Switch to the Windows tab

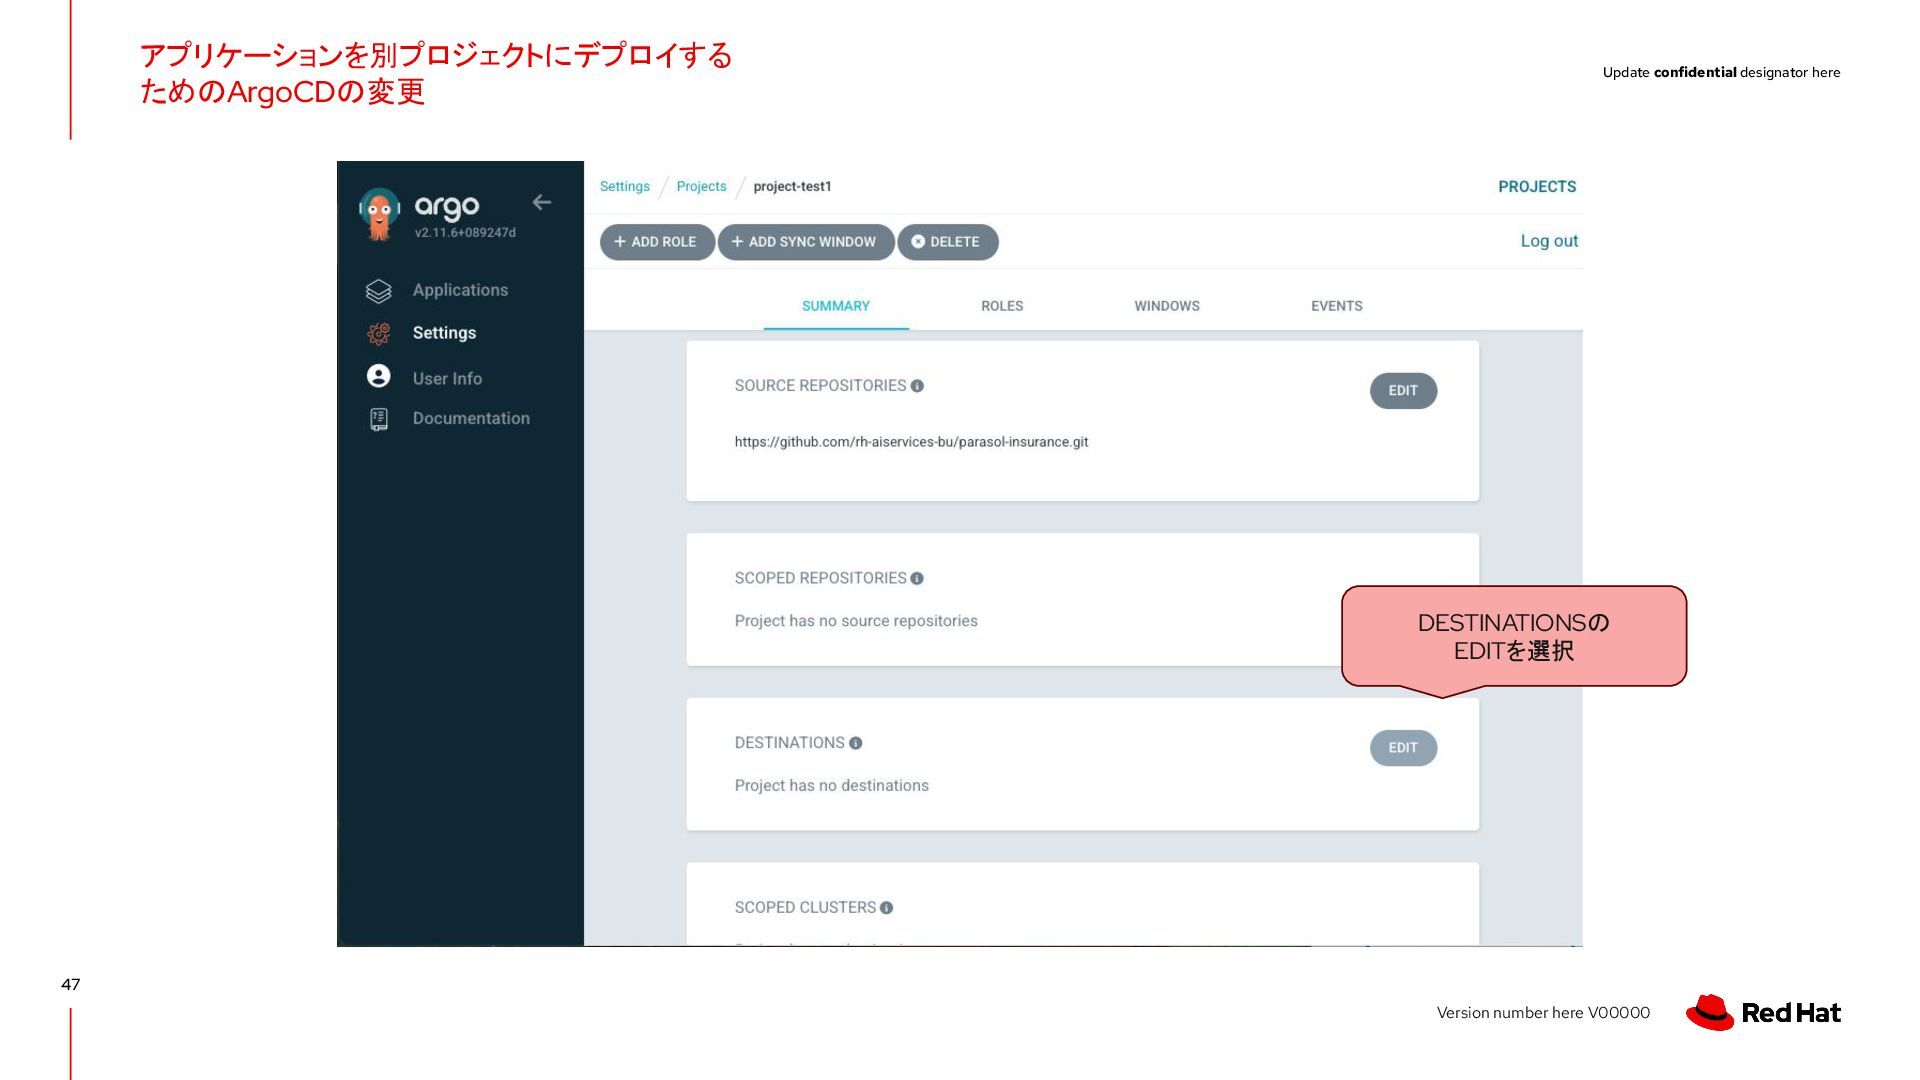1167,306
